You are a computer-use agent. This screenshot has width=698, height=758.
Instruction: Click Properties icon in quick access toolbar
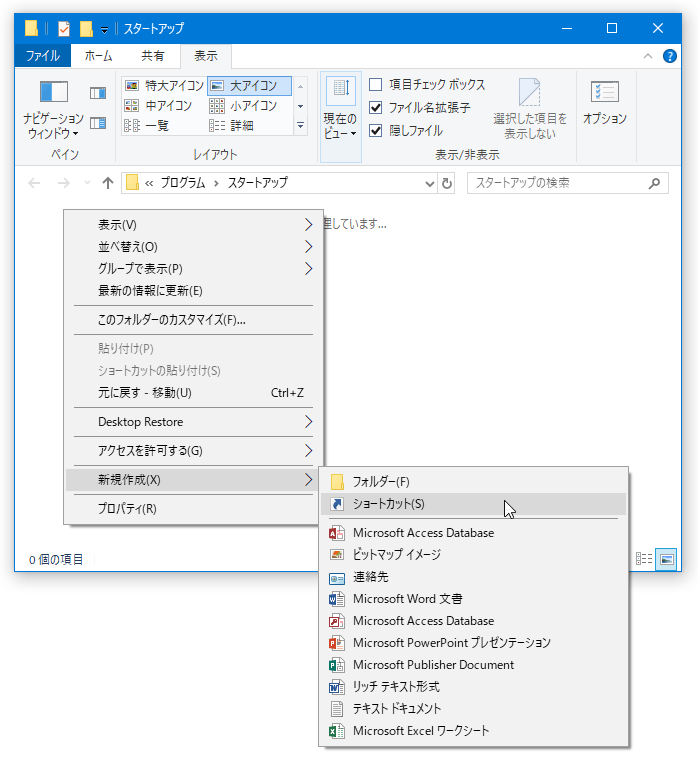[x=64, y=29]
